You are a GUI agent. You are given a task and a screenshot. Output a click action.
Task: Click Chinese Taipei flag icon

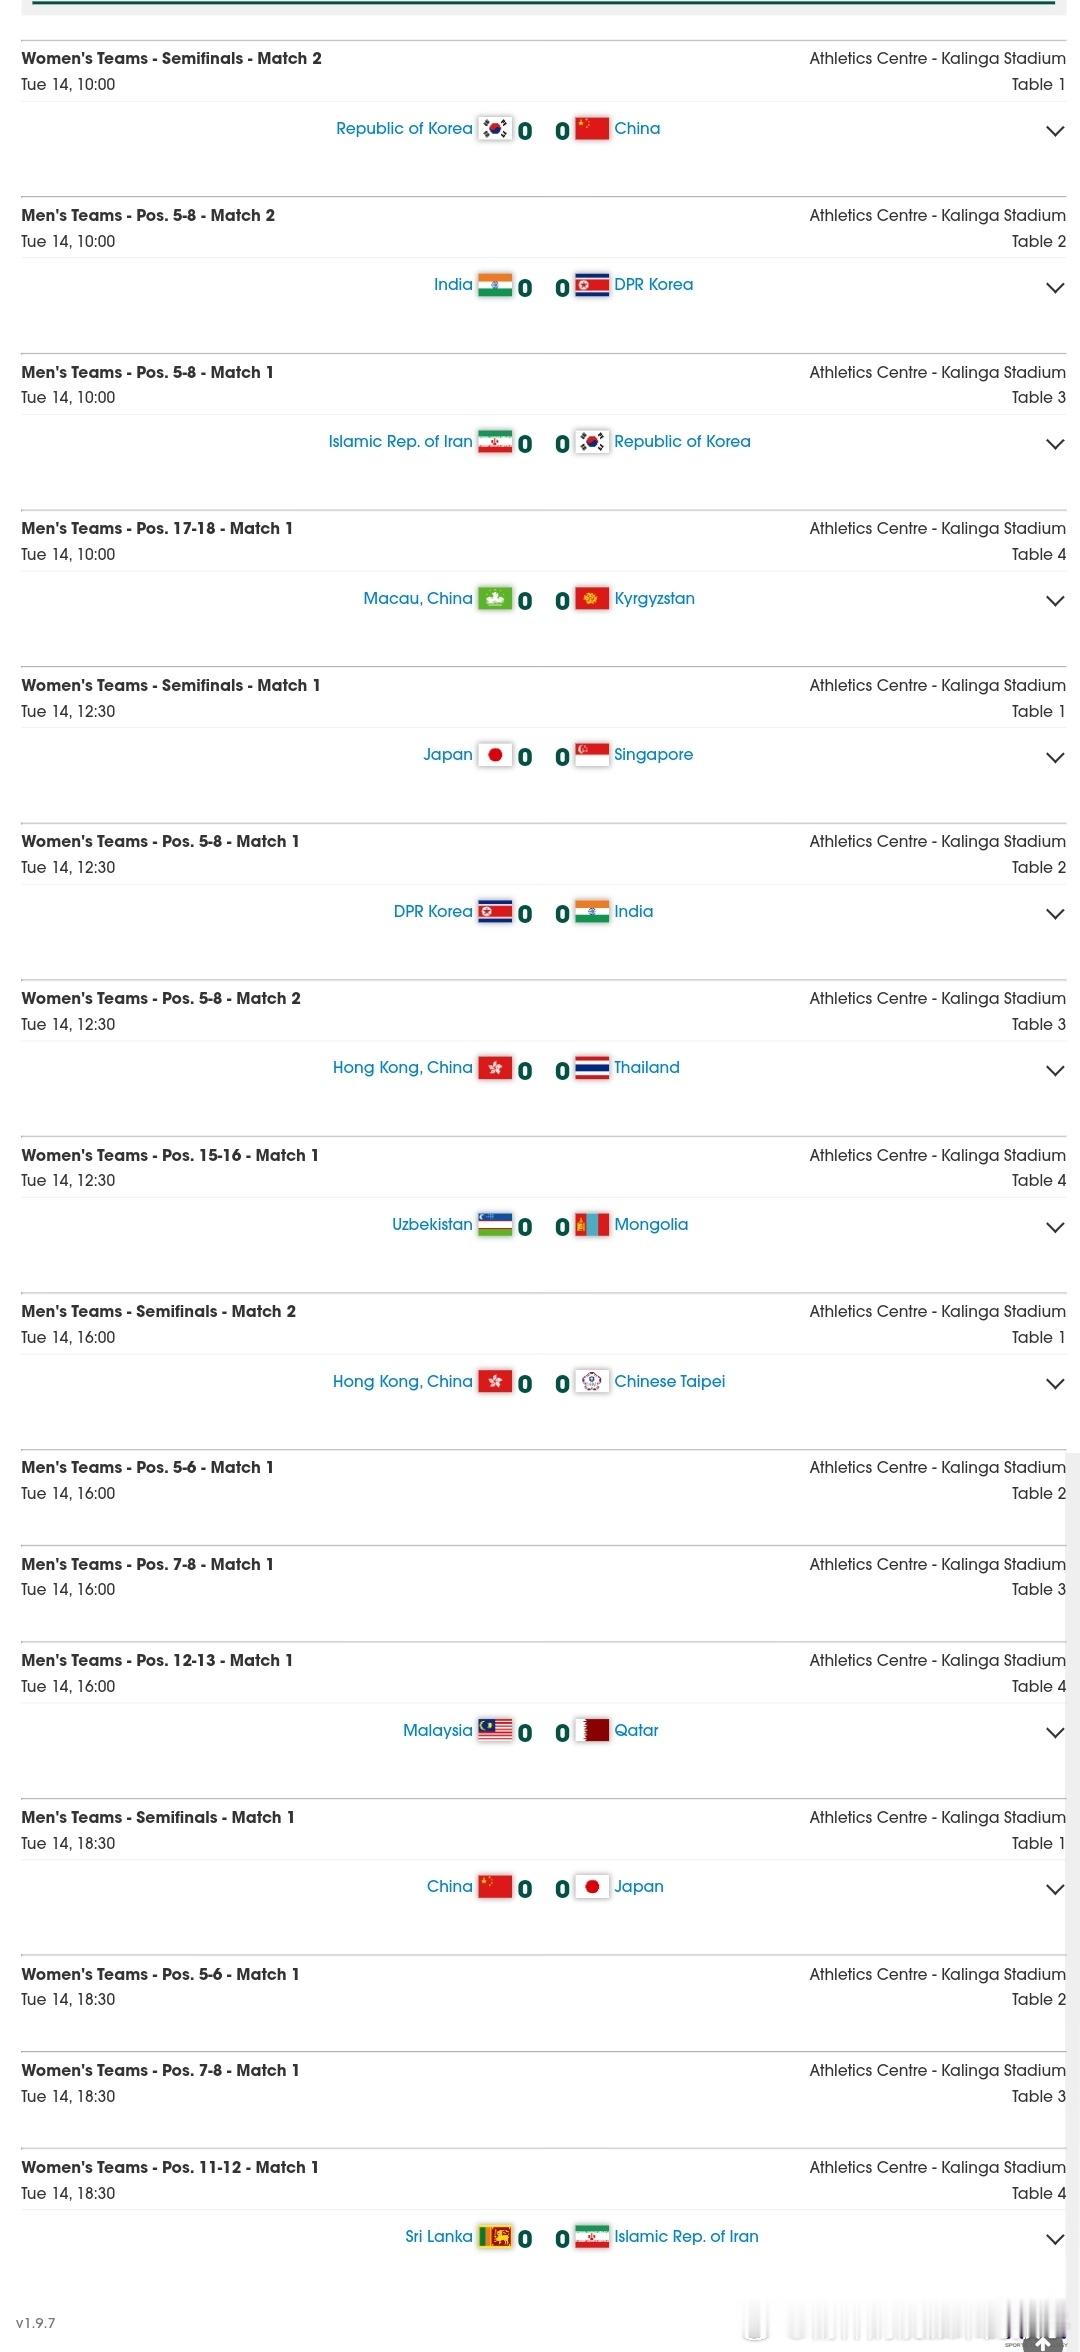pyautogui.click(x=592, y=1381)
